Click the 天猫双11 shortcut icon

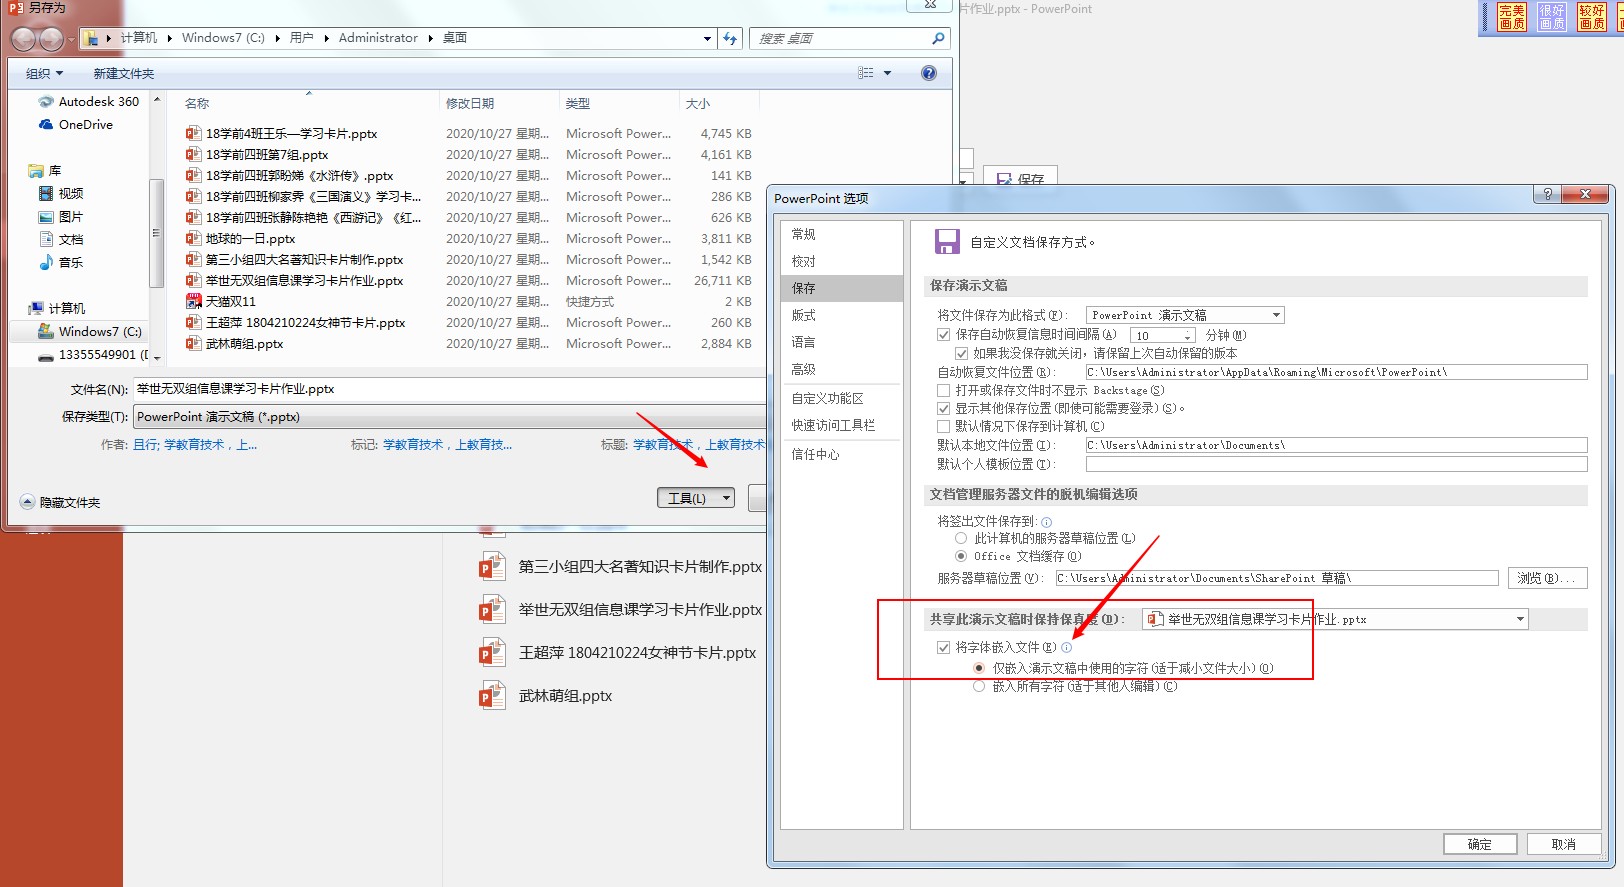pos(193,301)
